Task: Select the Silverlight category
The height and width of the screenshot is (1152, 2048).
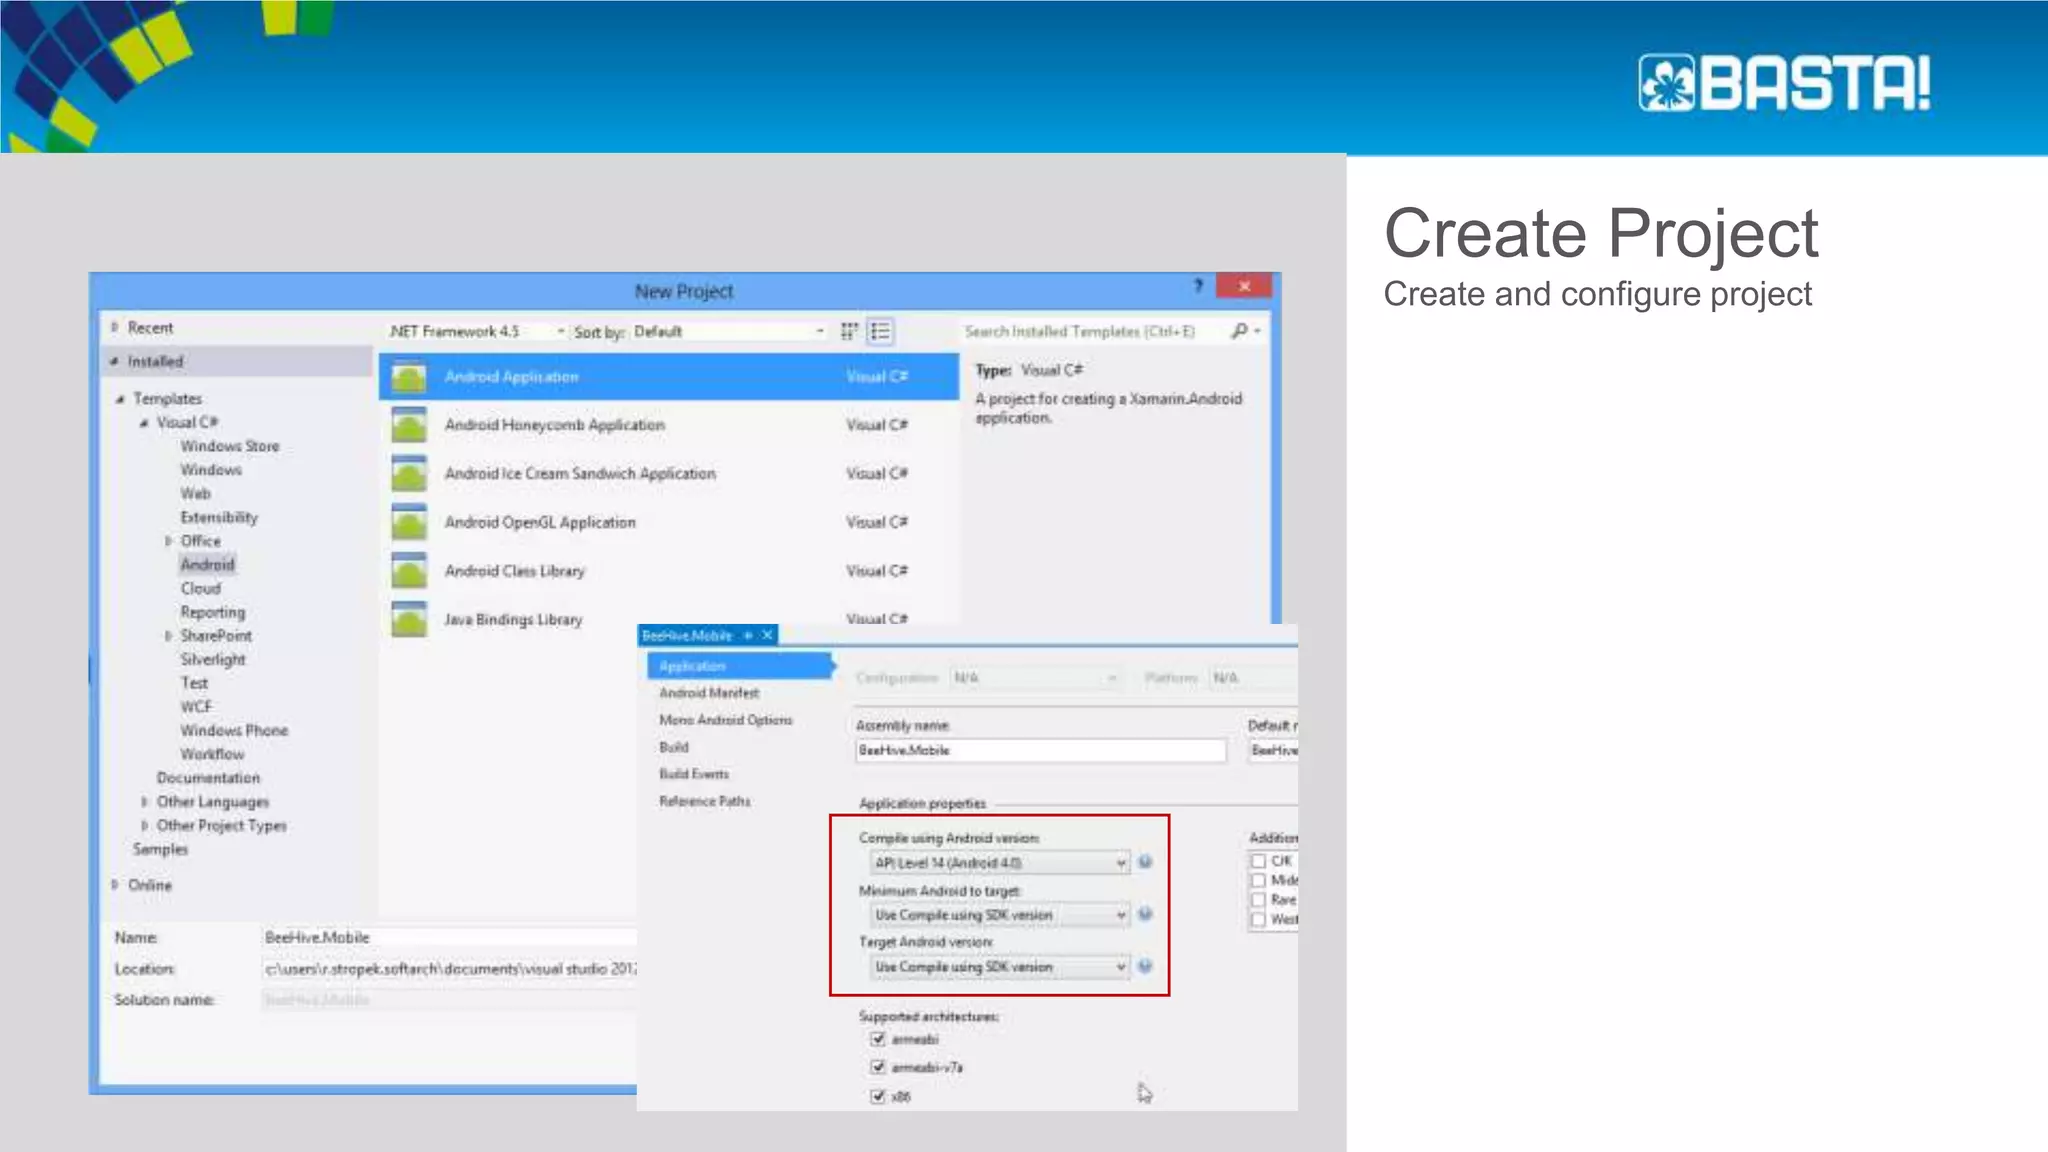Action: point(213,660)
